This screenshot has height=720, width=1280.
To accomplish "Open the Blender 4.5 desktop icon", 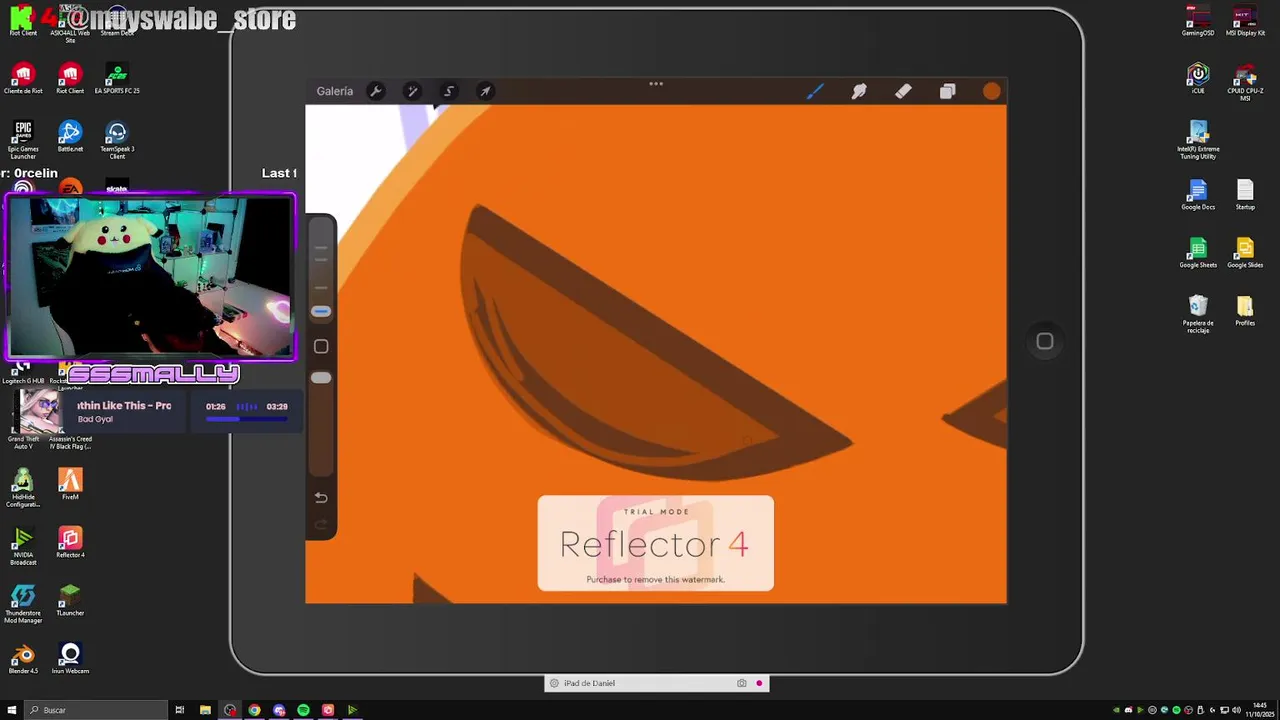I will click(x=23, y=659).
